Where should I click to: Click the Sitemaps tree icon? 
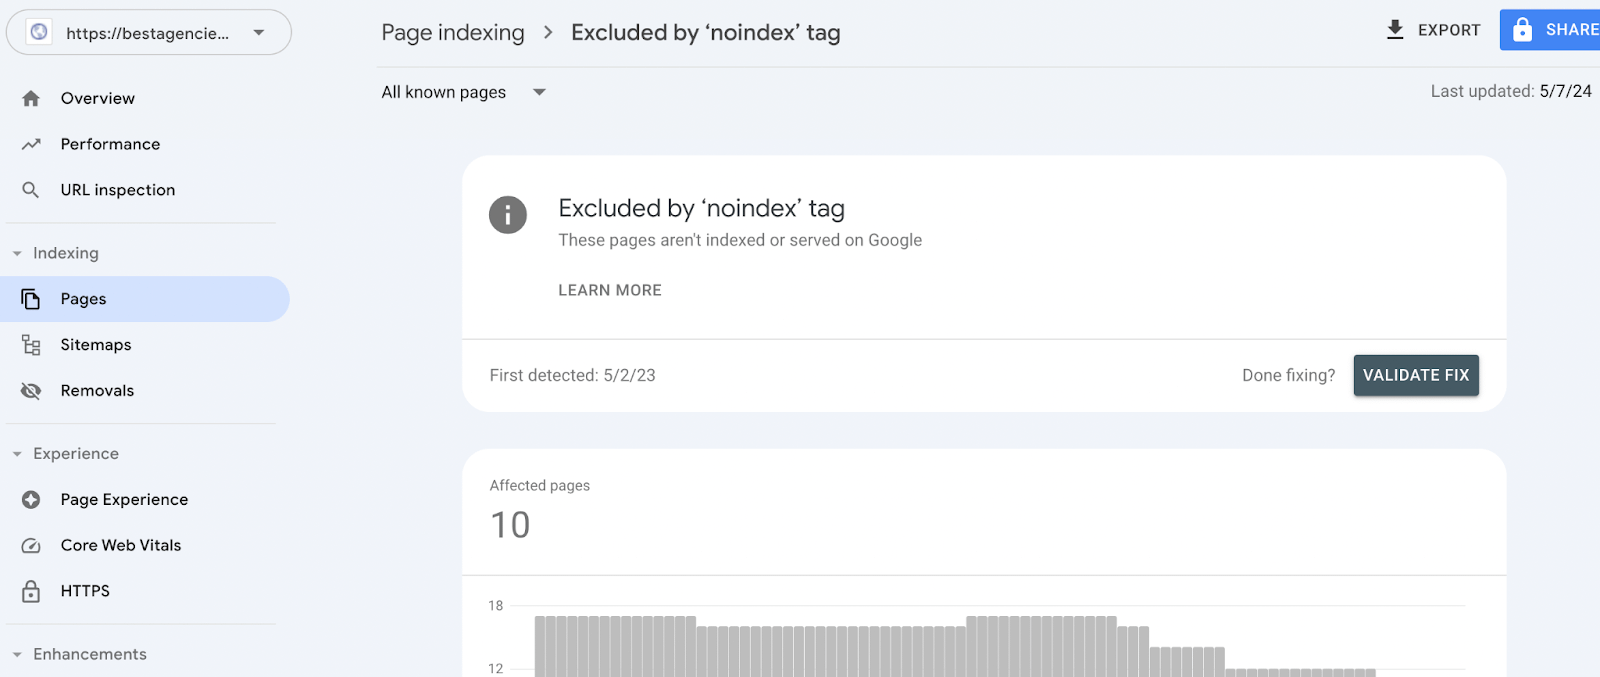point(31,345)
